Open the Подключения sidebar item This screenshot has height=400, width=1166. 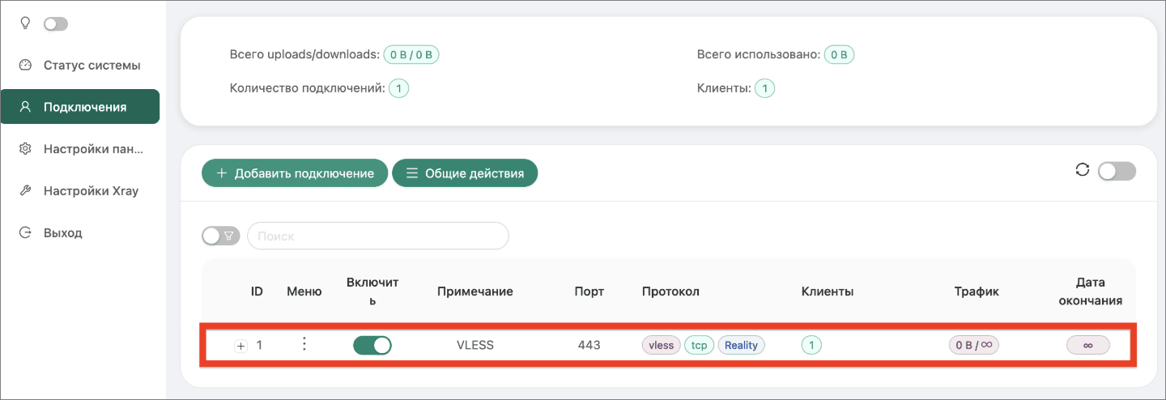pyautogui.click(x=80, y=106)
